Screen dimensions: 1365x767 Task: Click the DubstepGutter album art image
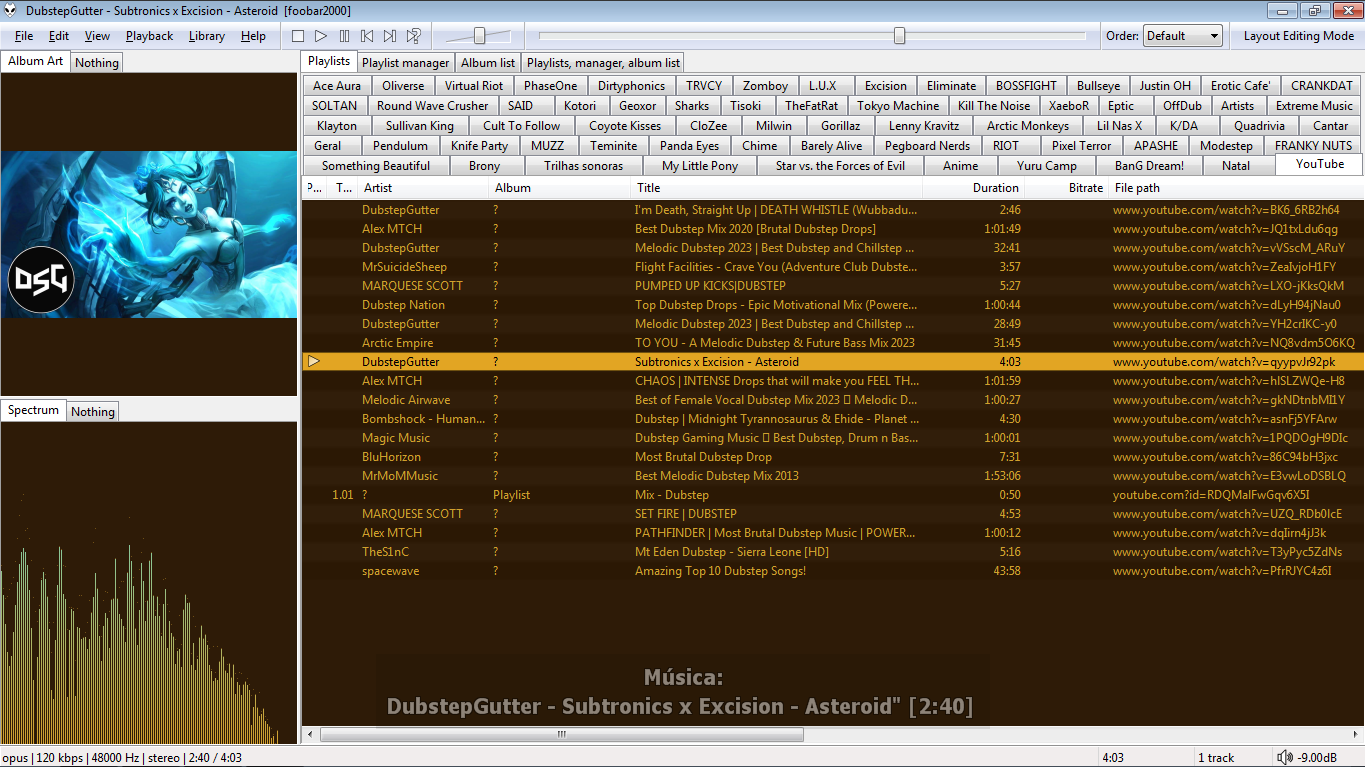pos(149,234)
